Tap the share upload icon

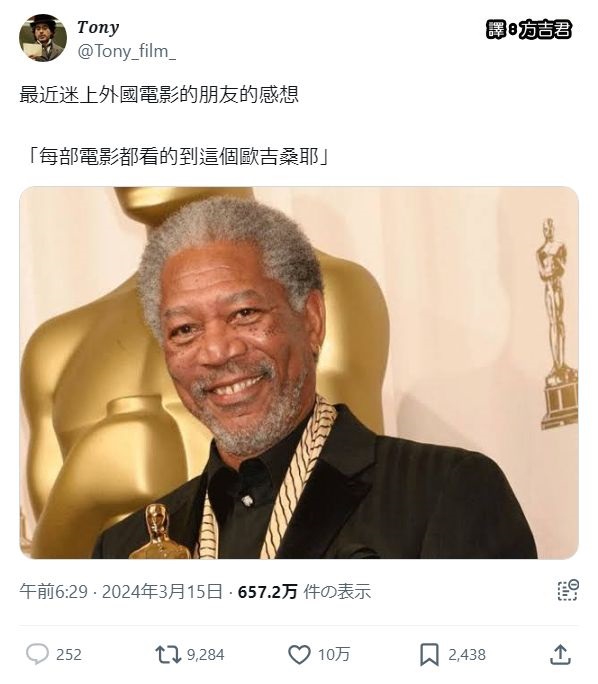click(560, 654)
